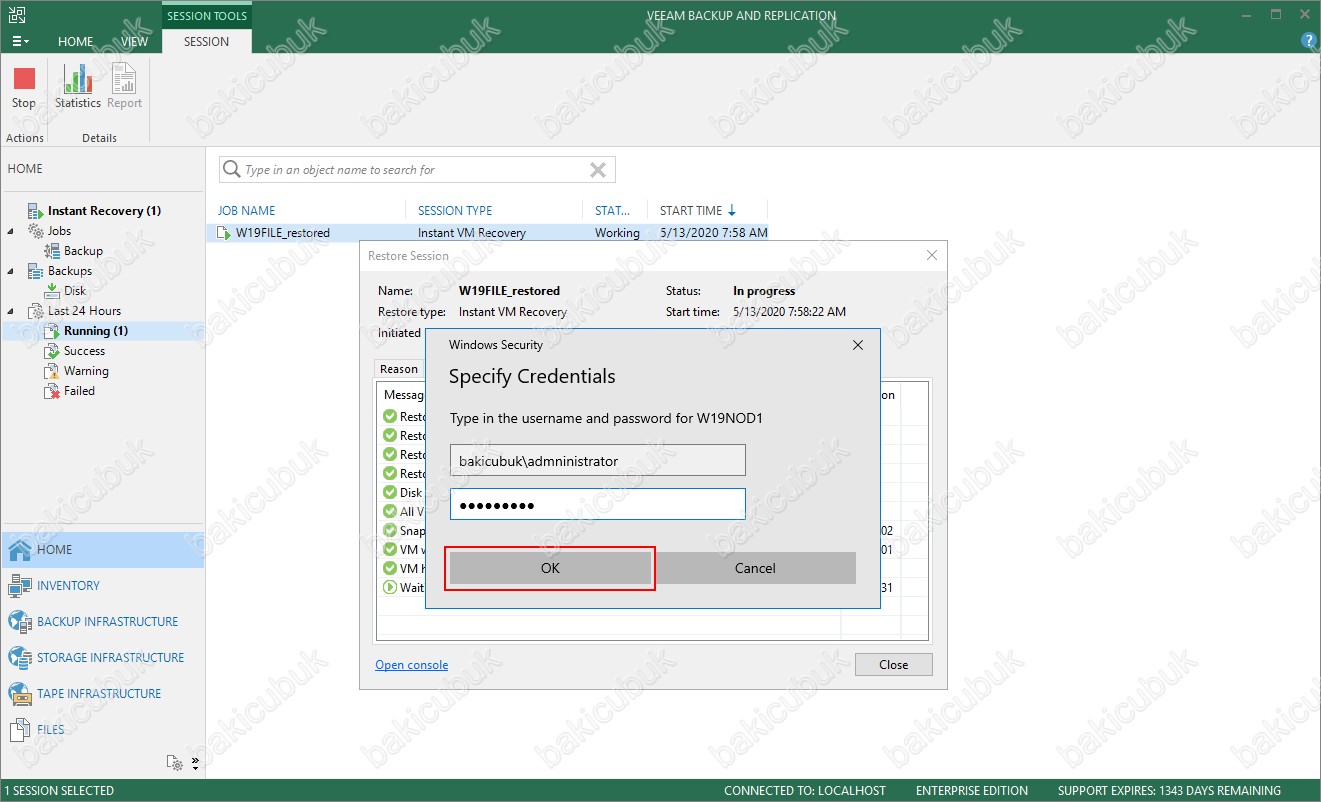Viewport: 1321px width, 802px height.
Task: Close the Windows Security dialog
Action: (857, 345)
